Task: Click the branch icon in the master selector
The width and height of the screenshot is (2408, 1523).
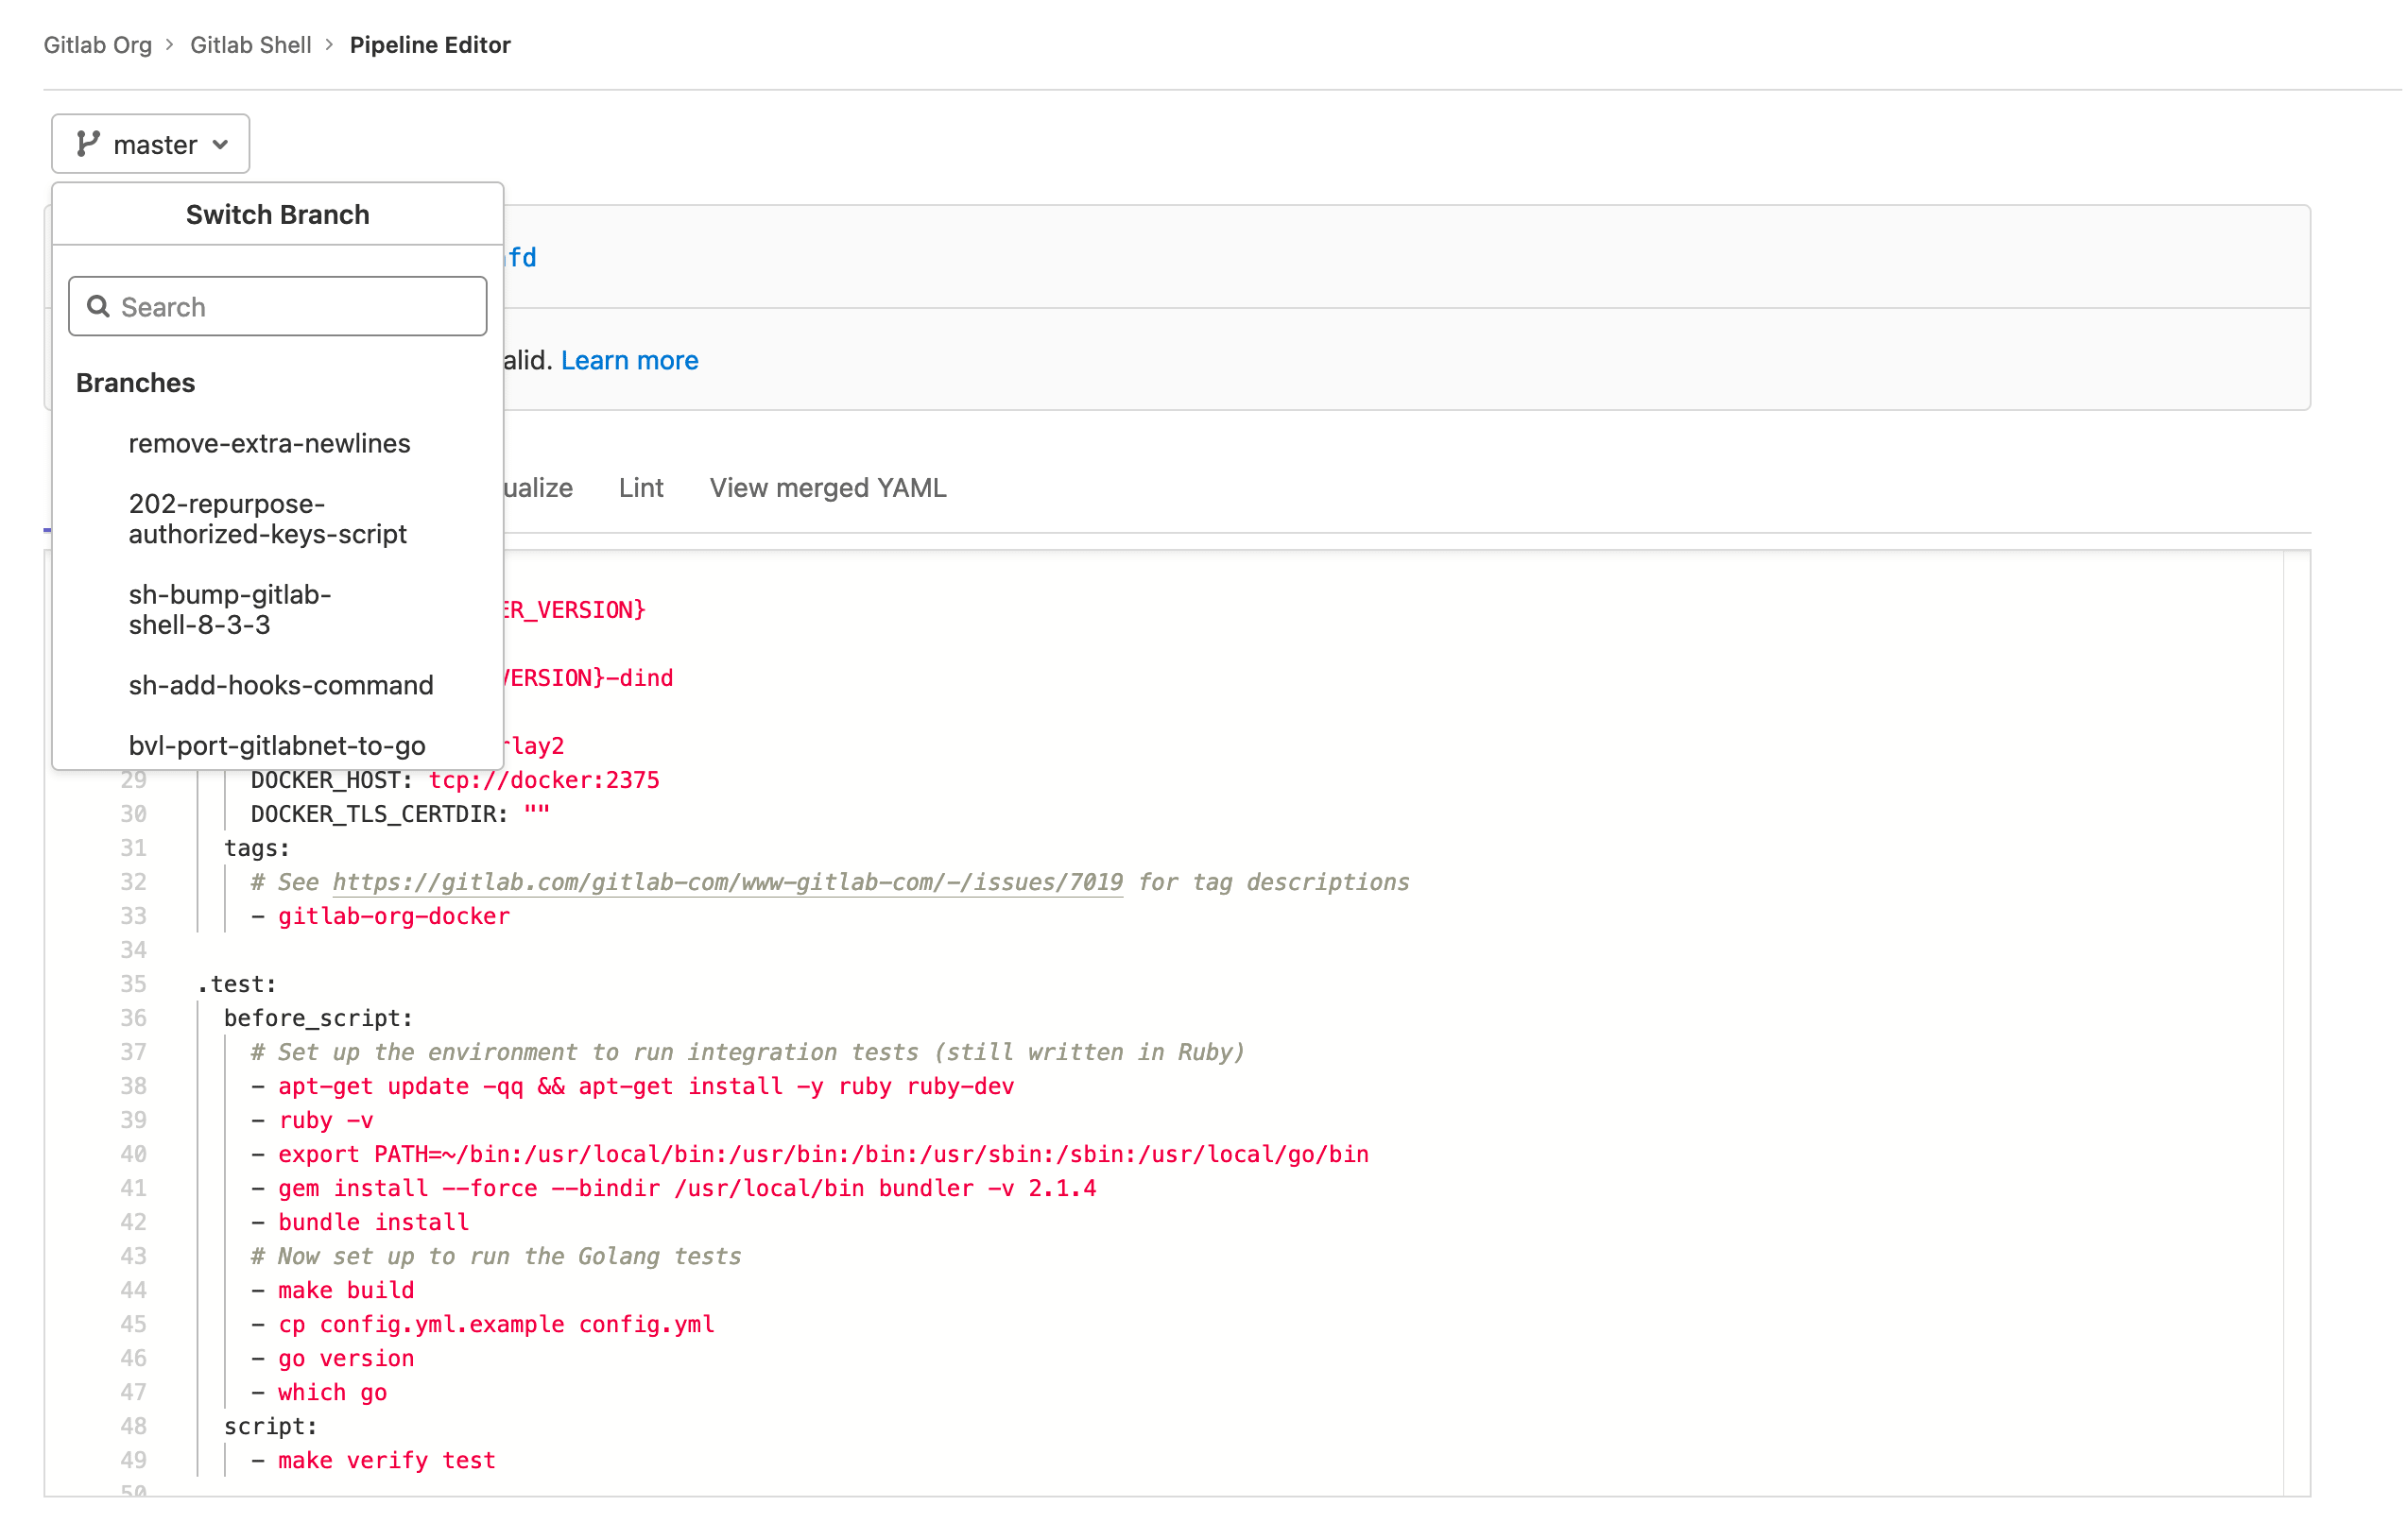Action: pos(88,143)
